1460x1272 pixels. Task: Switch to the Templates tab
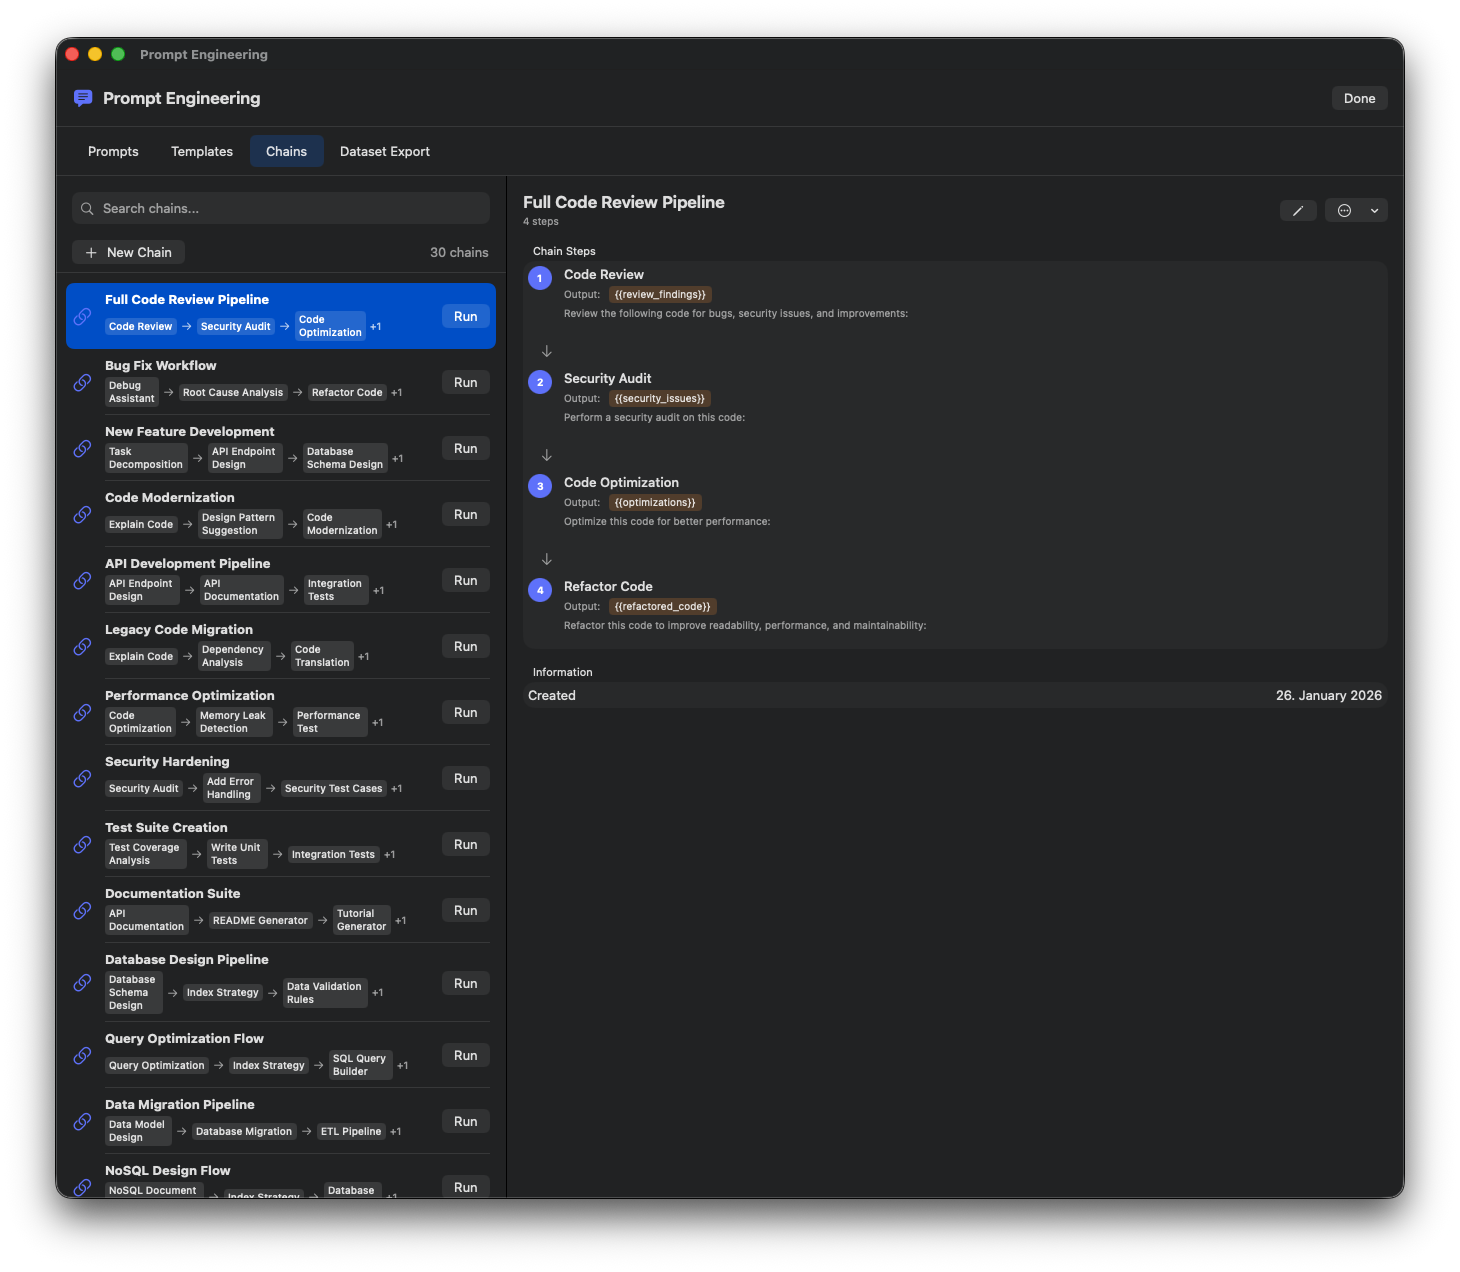pos(202,152)
